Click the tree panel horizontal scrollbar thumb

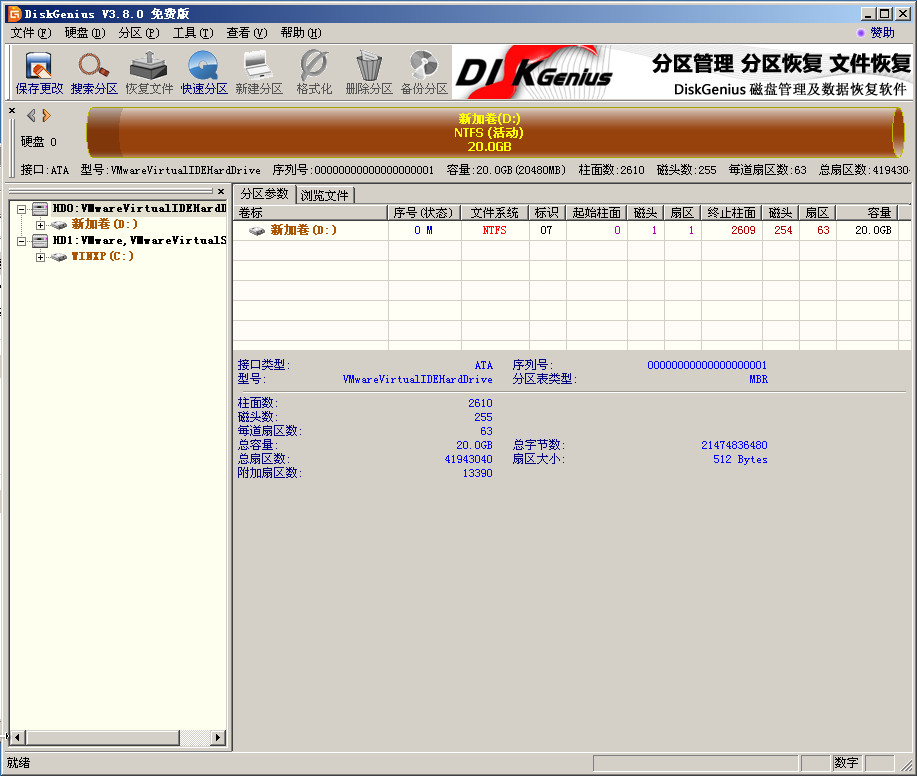point(102,737)
